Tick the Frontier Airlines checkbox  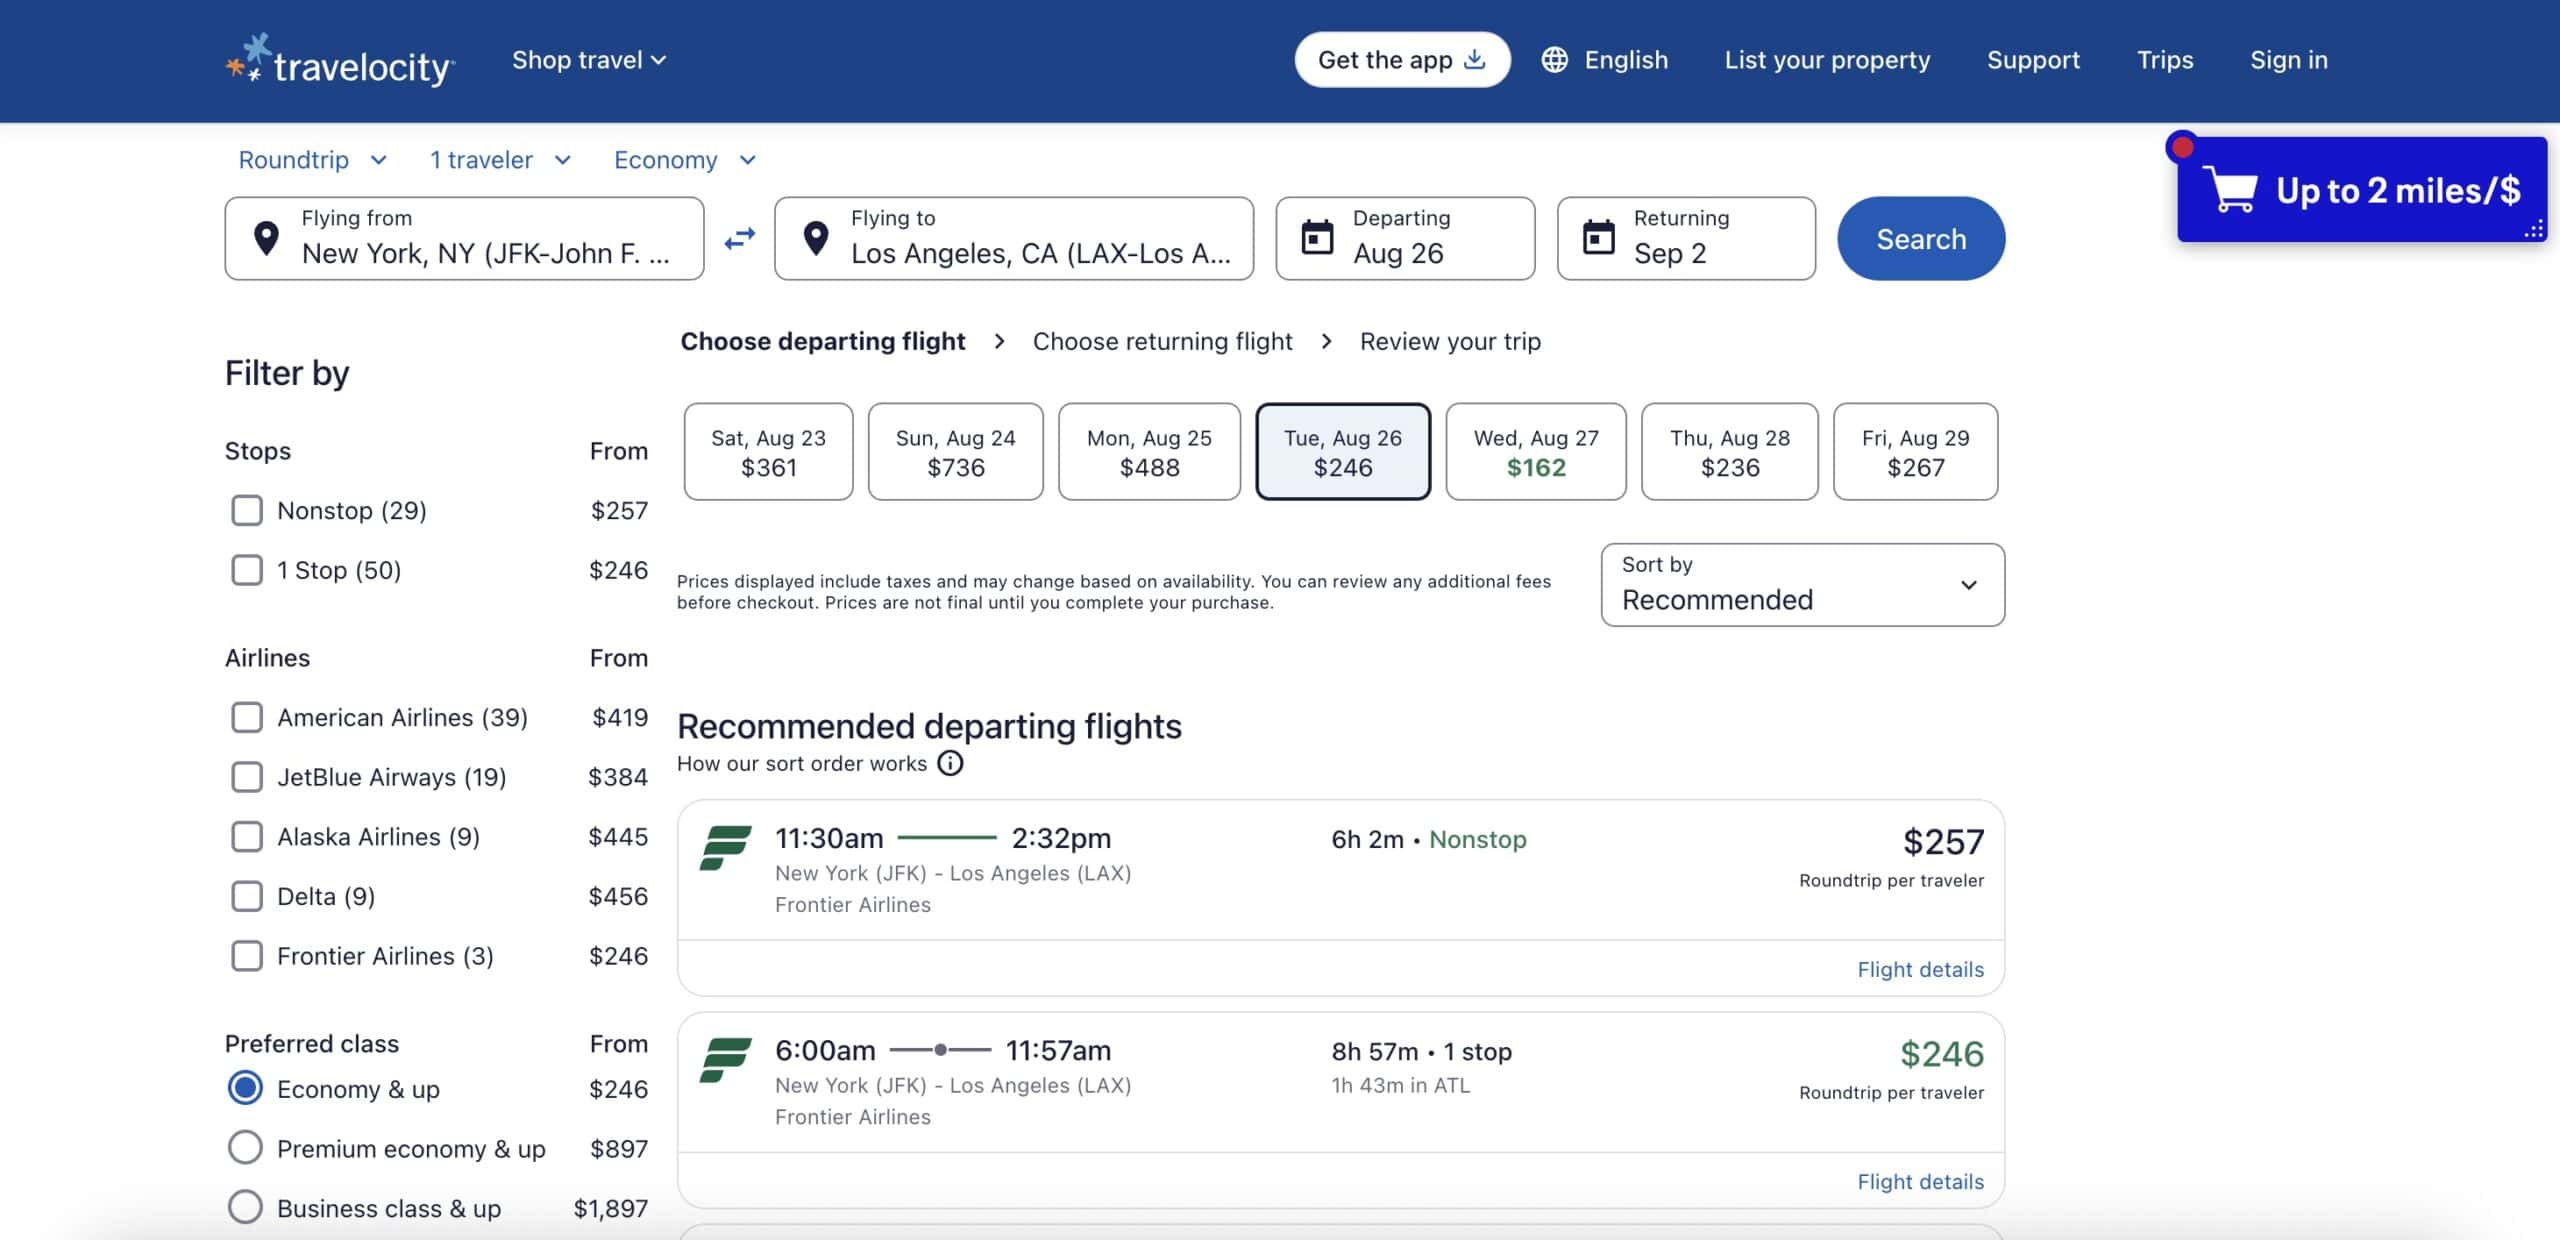[x=247, y=956]
